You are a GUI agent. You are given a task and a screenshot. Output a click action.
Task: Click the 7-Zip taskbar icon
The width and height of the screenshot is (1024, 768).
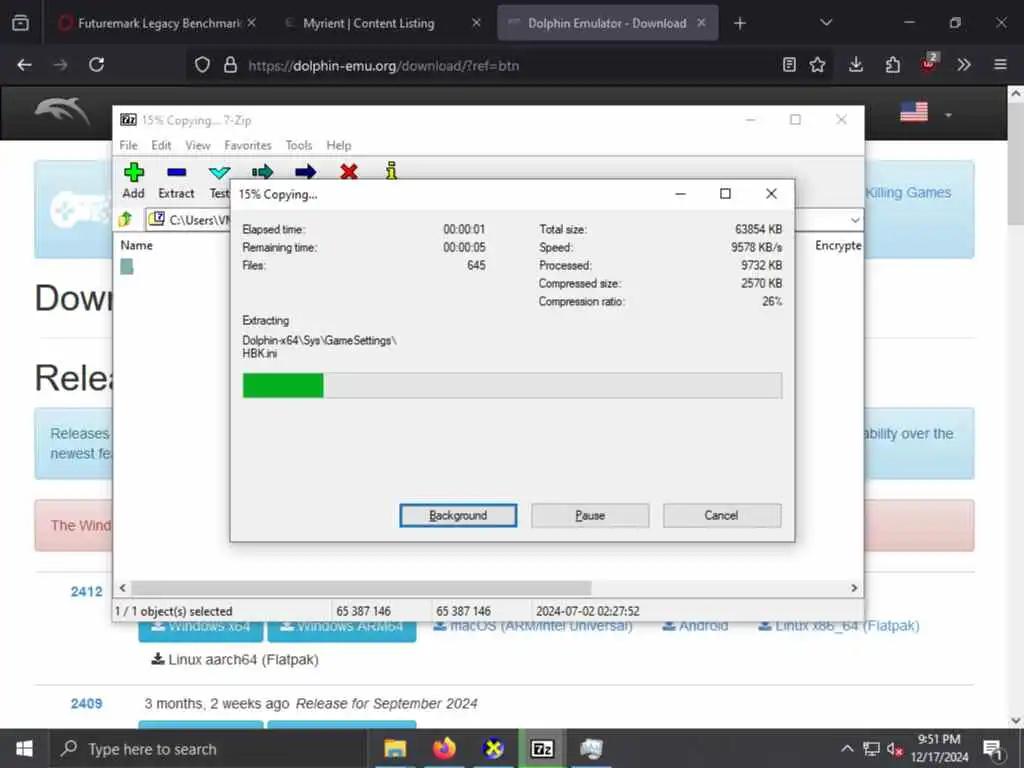click(542, 748)
